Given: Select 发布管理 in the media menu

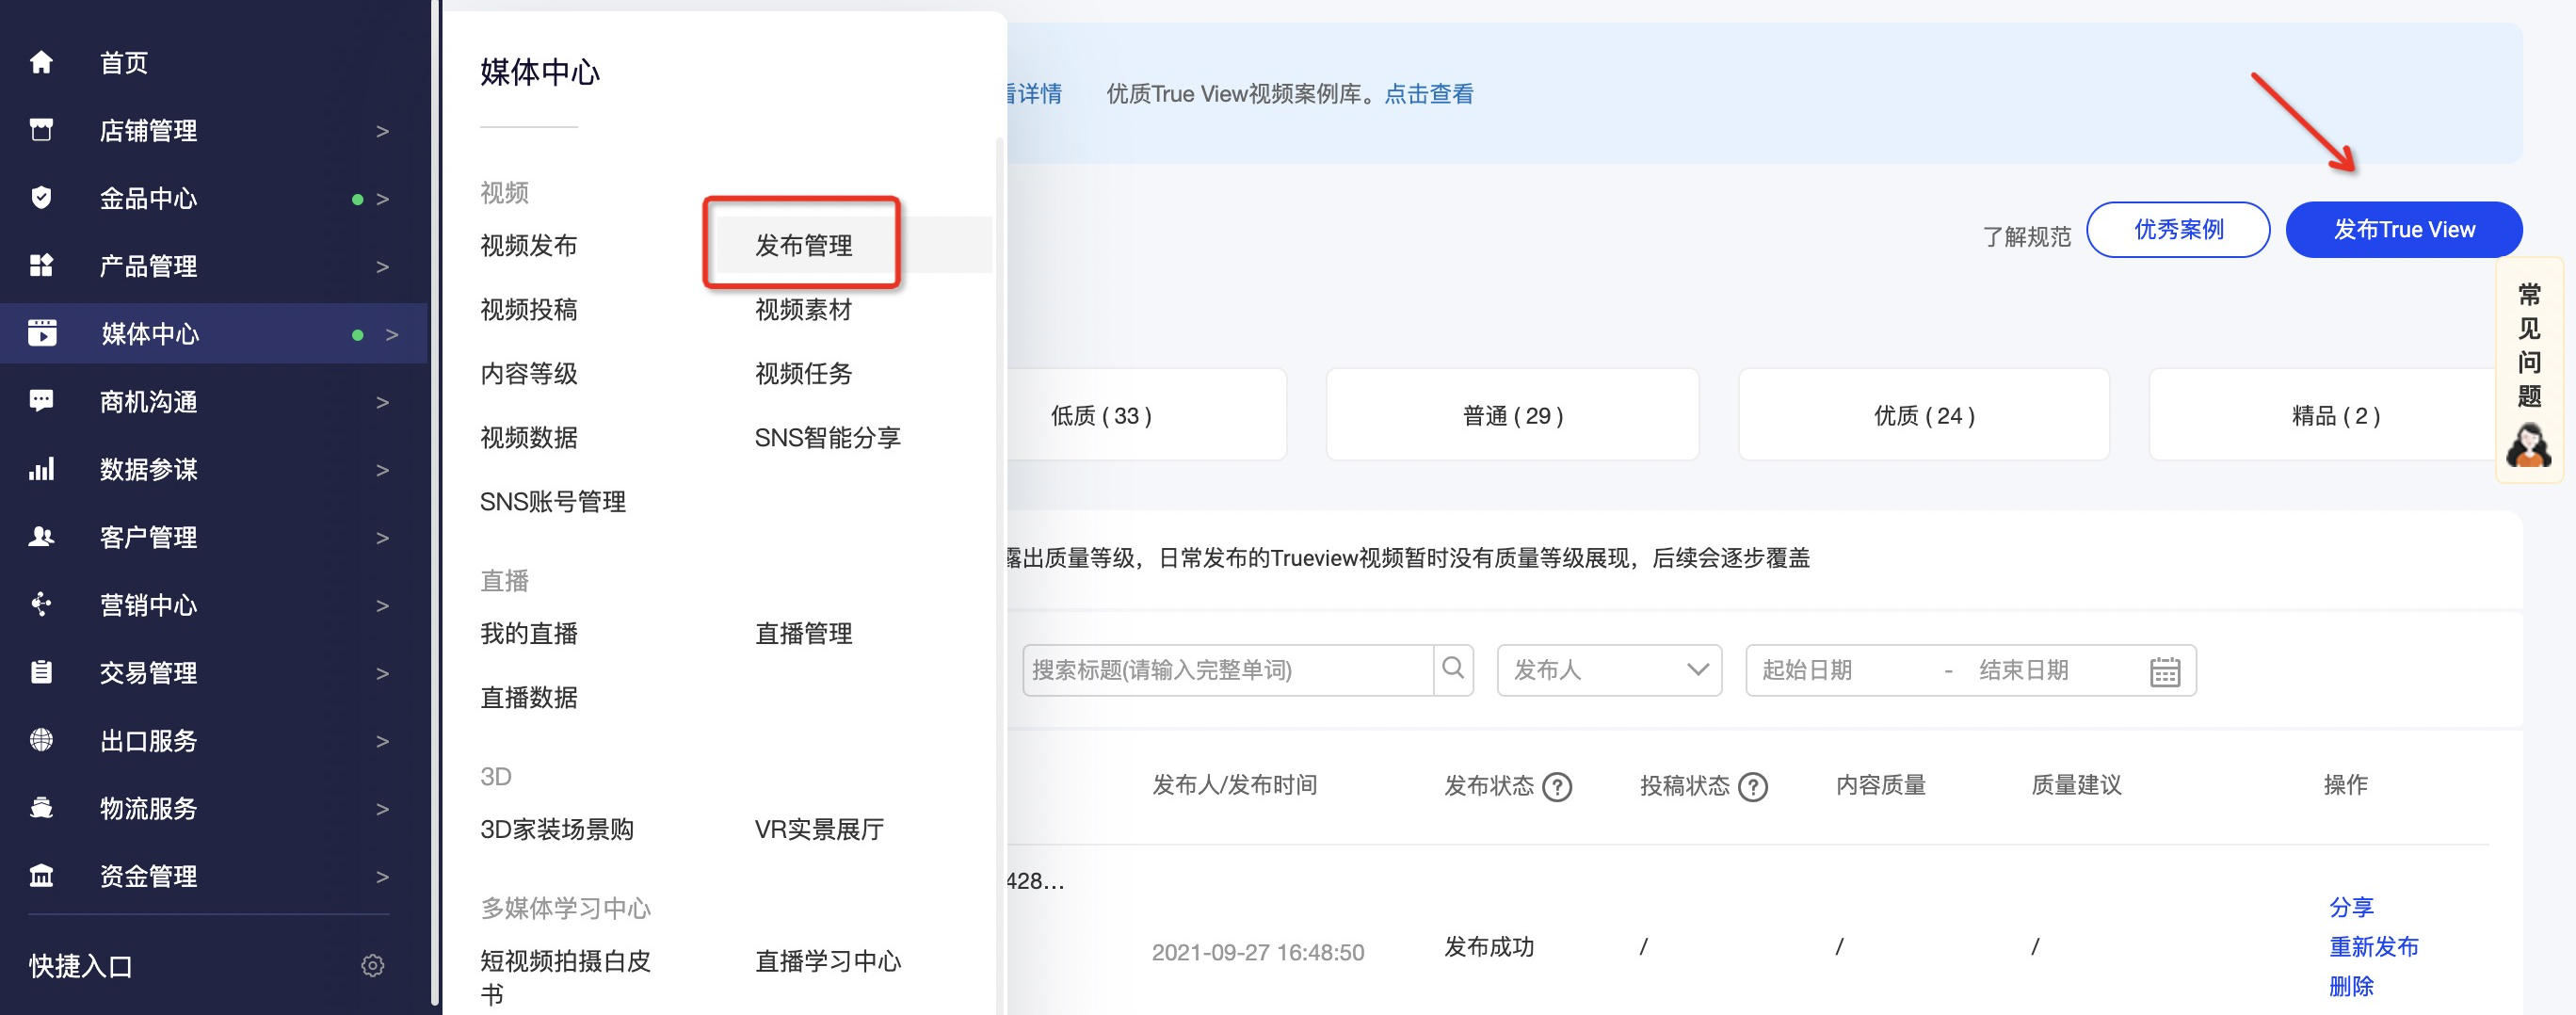Looking at the screenshot, I should tap(803, 245).
